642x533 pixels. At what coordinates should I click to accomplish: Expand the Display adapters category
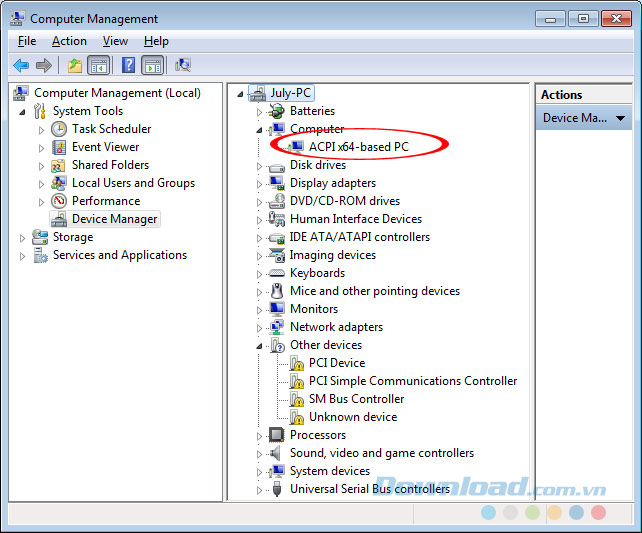tap(259, 184)
